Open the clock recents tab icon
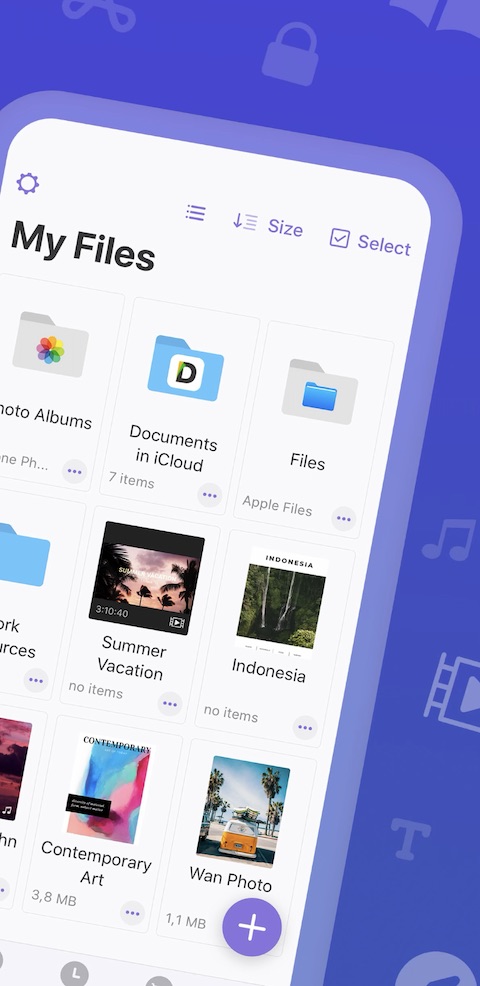The height and width of the screenshot is (986, 480). pos(74,973)
